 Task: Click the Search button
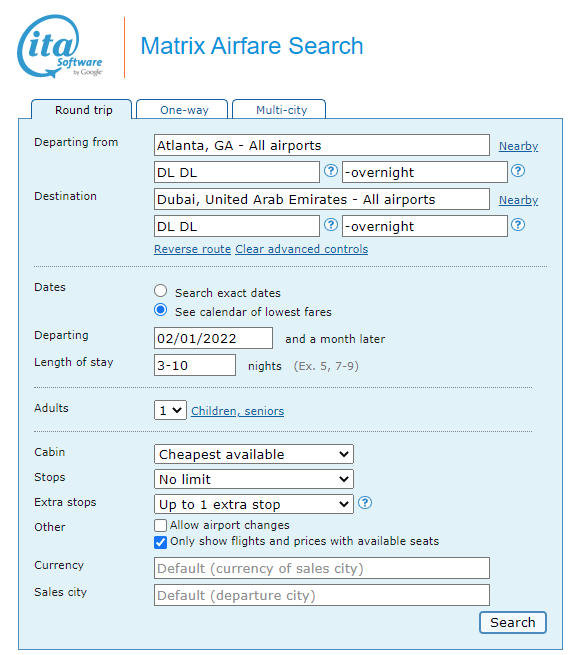coord(513,622)
